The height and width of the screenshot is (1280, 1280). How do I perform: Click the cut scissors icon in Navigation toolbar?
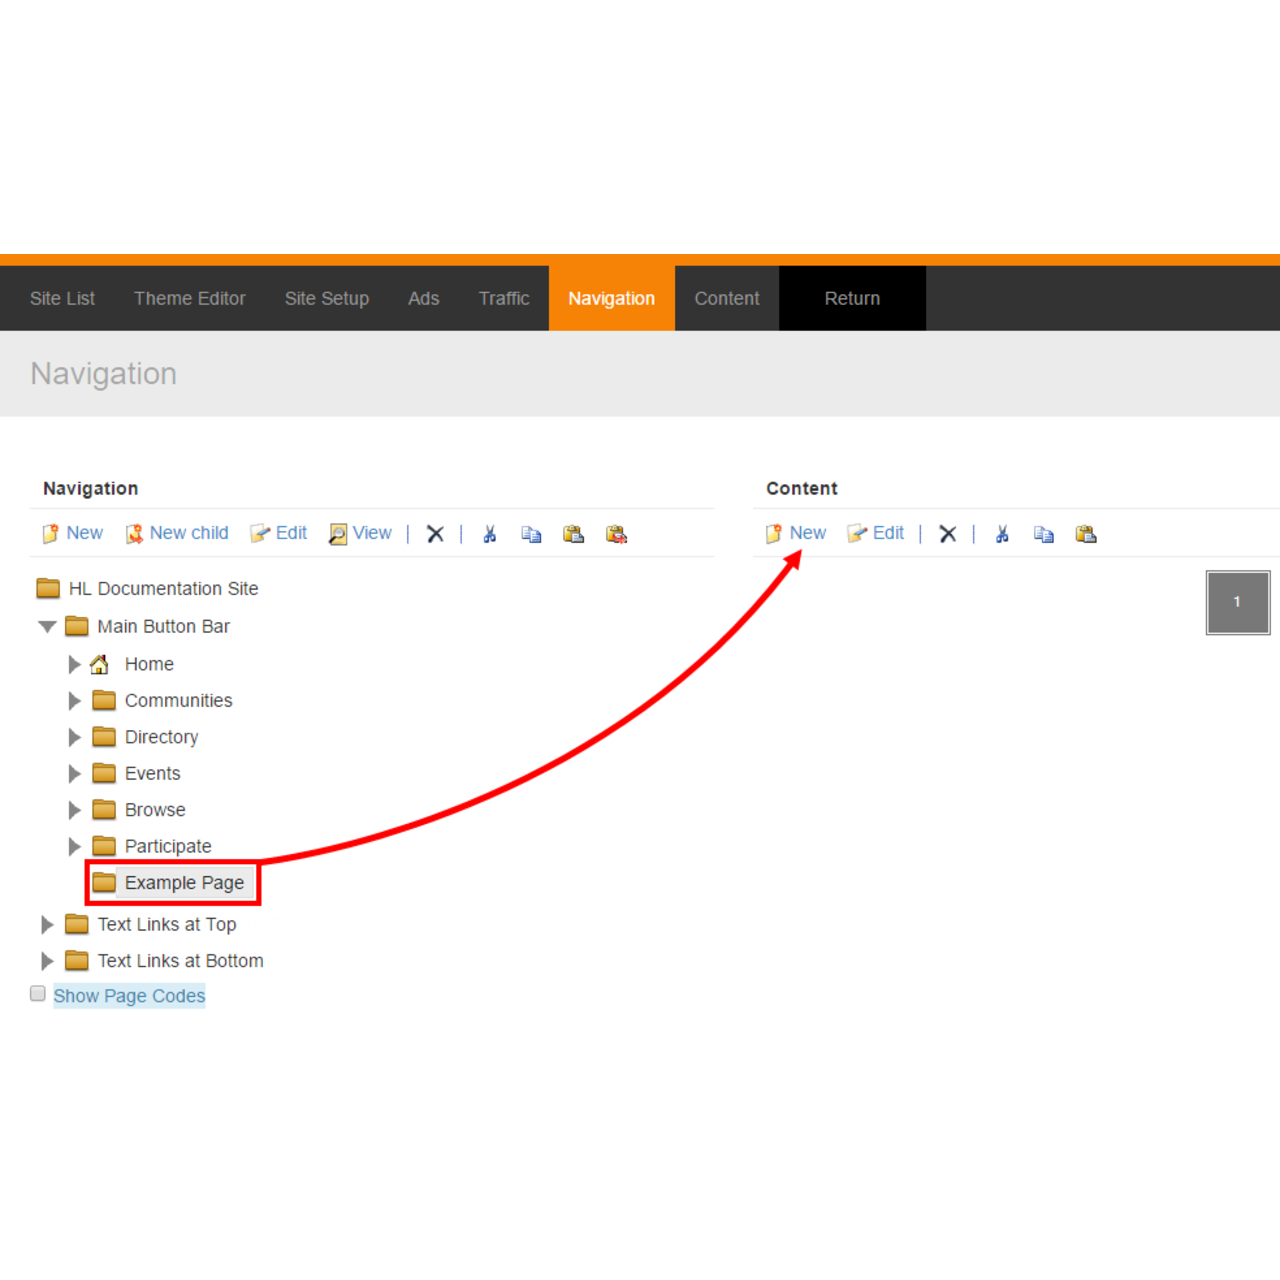[x=489, y=534]
